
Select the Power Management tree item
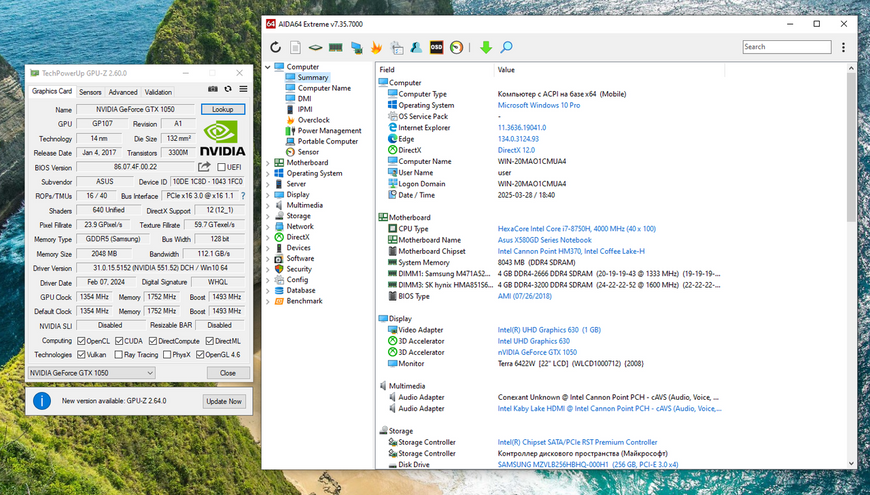329,130
